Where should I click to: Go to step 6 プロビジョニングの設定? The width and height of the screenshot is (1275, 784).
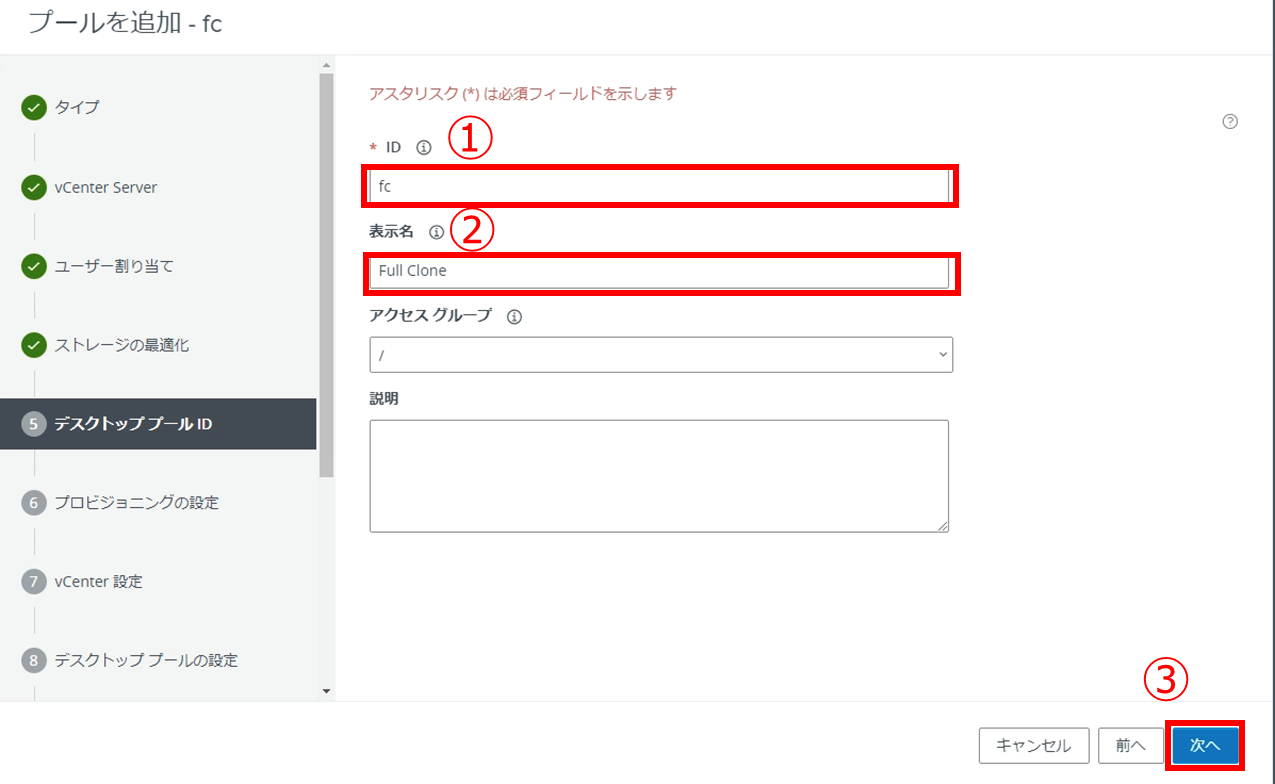coord(136,503)
